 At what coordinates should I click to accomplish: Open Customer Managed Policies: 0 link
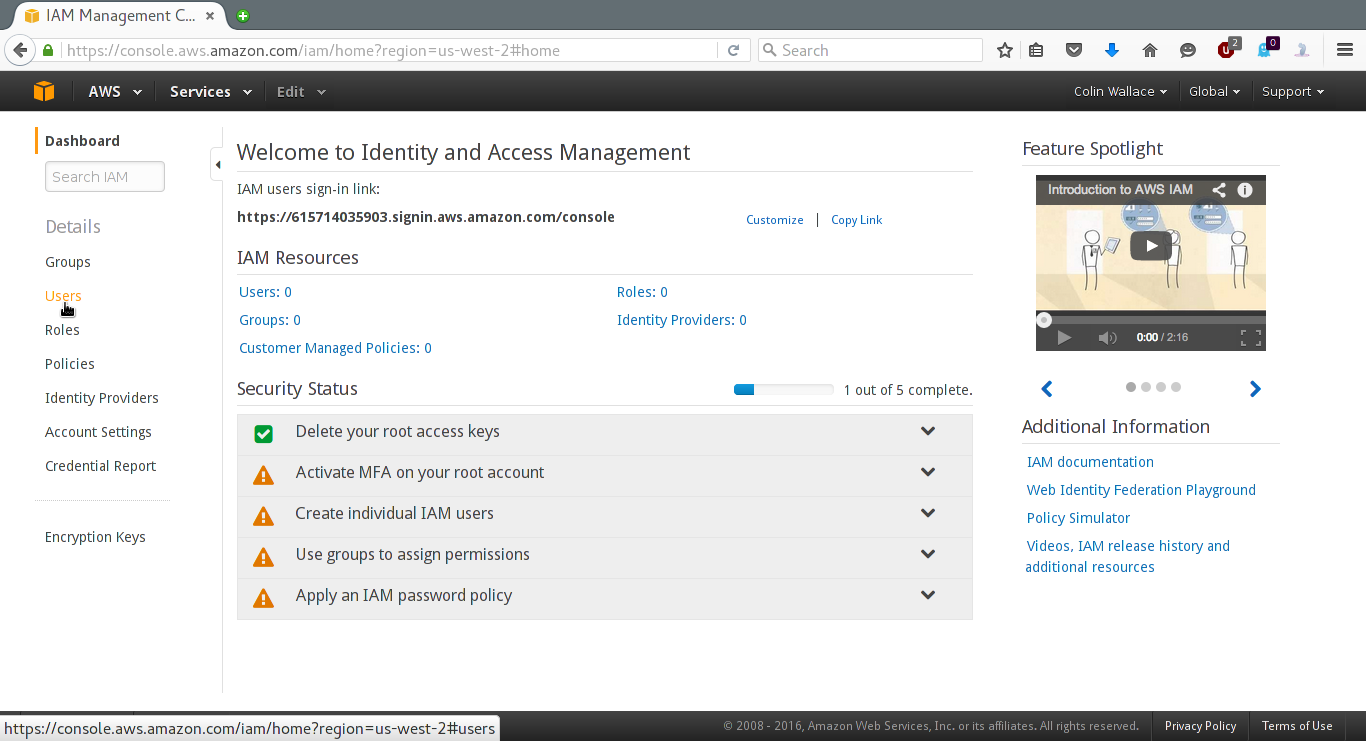[335, 348]
